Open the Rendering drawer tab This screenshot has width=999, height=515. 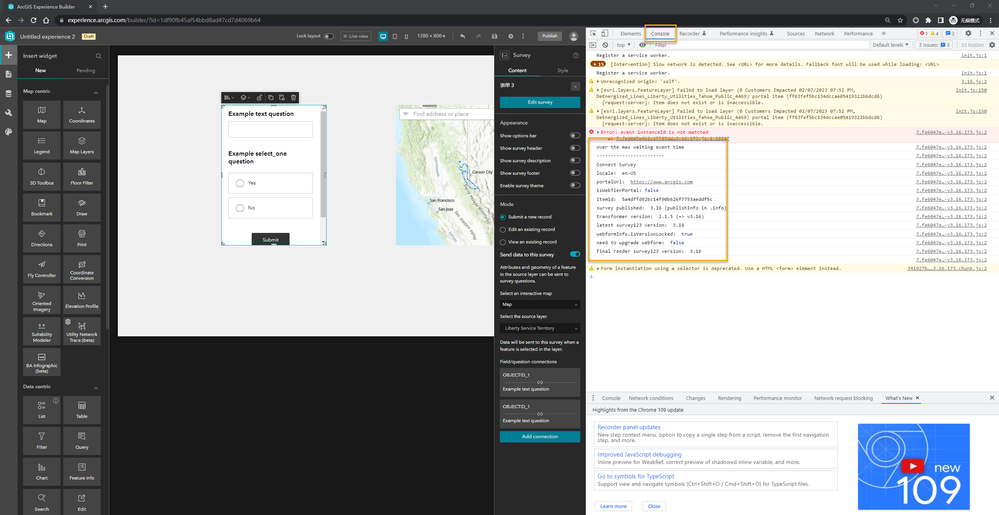click(729, 398)
